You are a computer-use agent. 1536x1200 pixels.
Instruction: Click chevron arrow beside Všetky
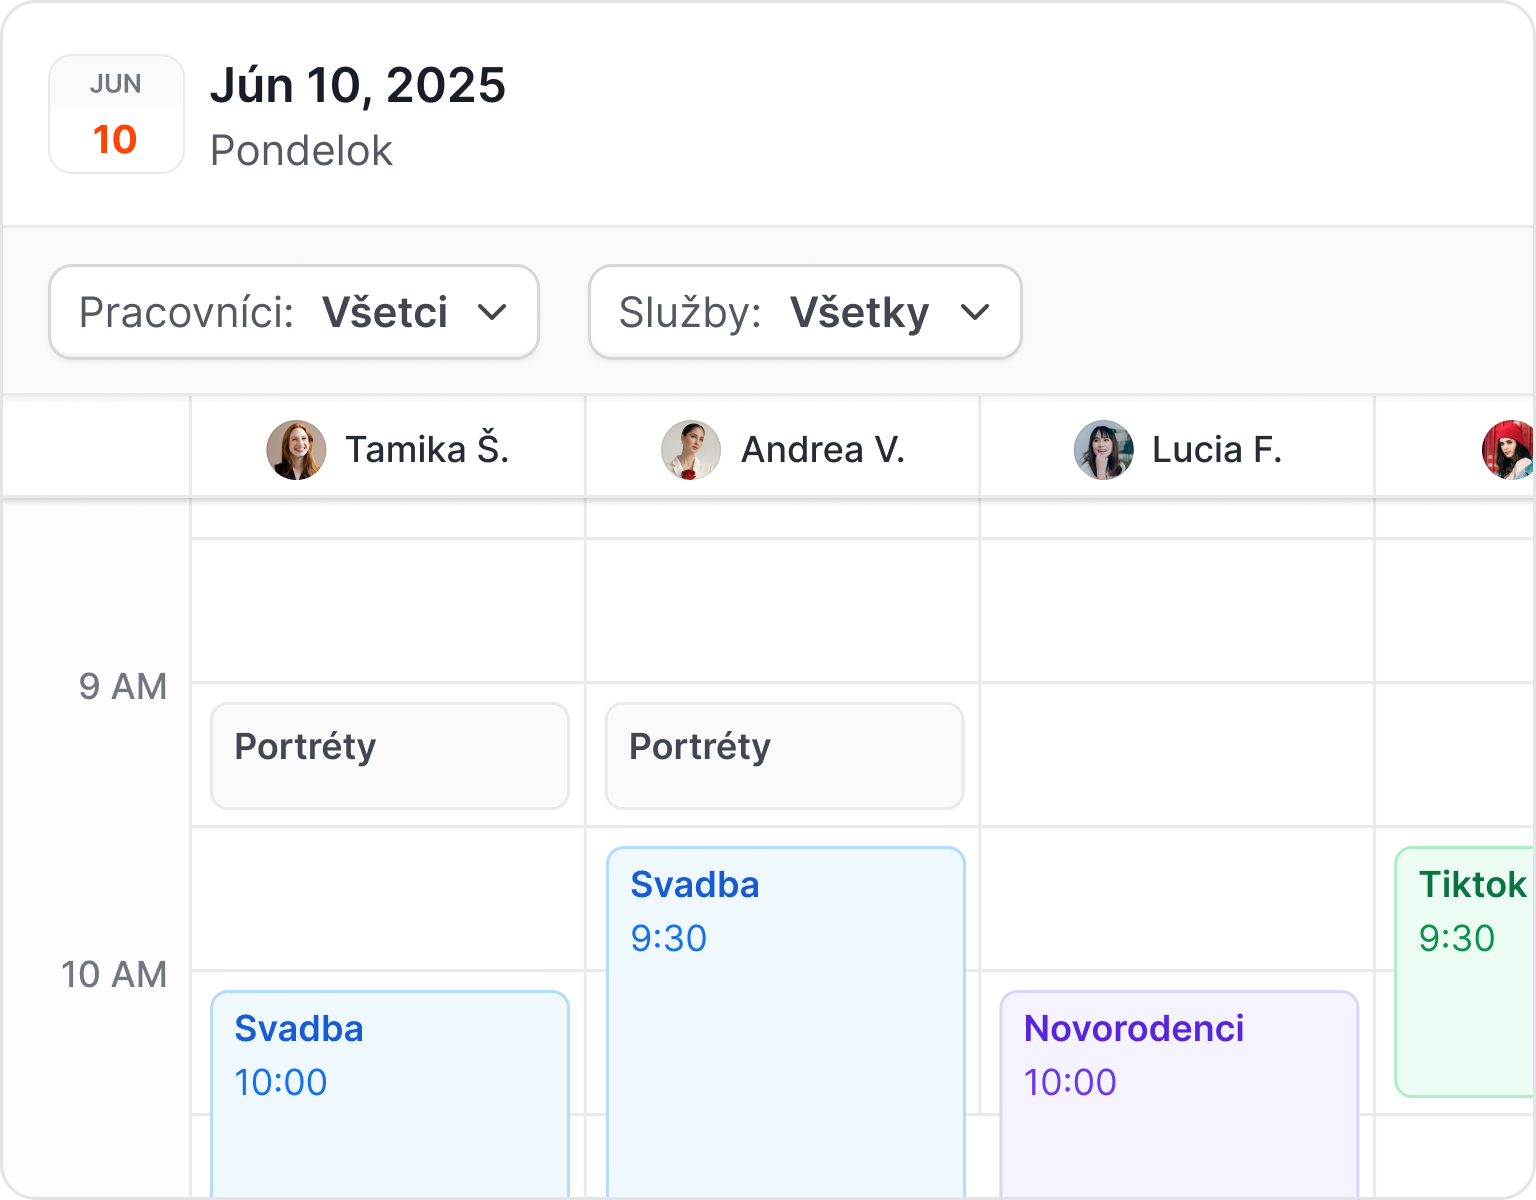[975, 312]
